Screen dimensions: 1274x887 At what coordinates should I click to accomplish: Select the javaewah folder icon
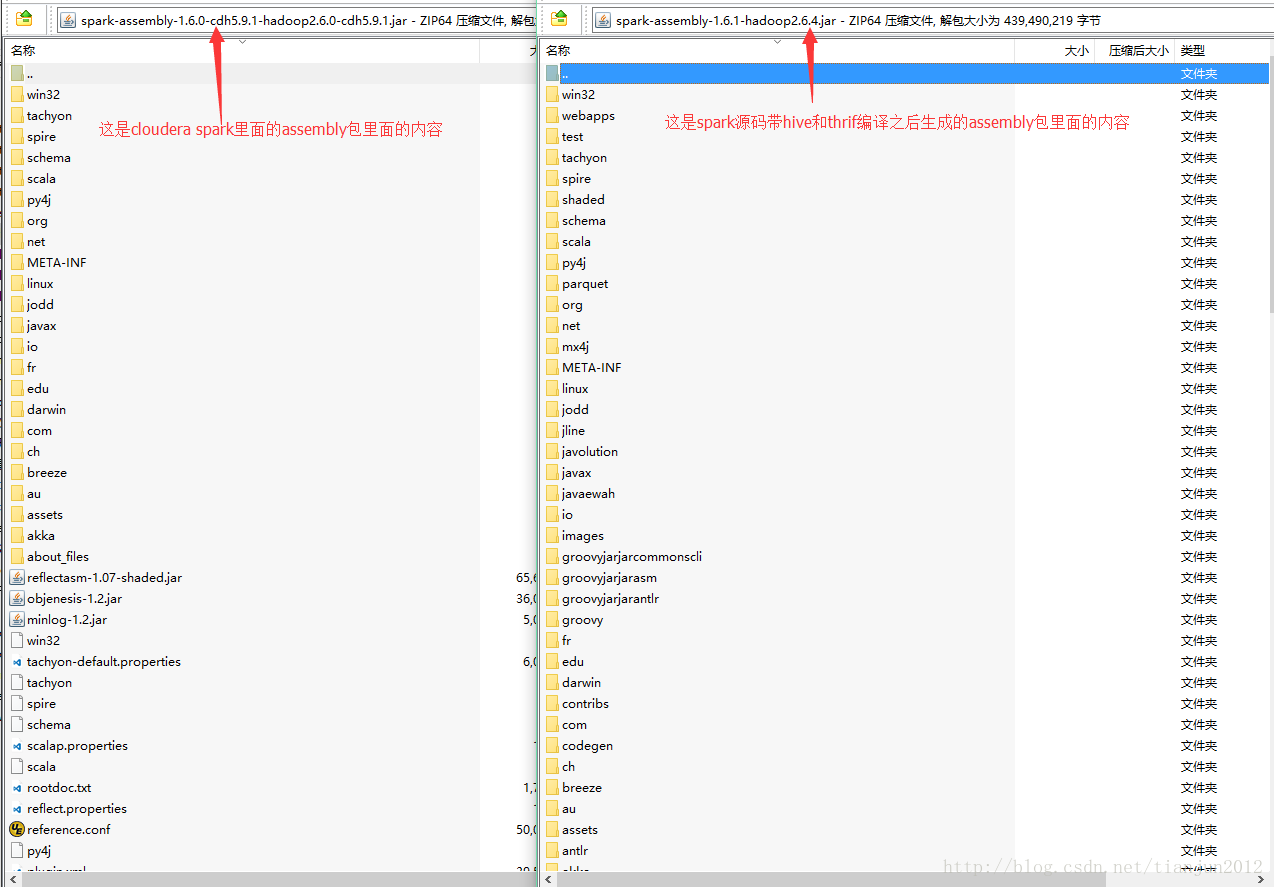(x=552, y=493)
